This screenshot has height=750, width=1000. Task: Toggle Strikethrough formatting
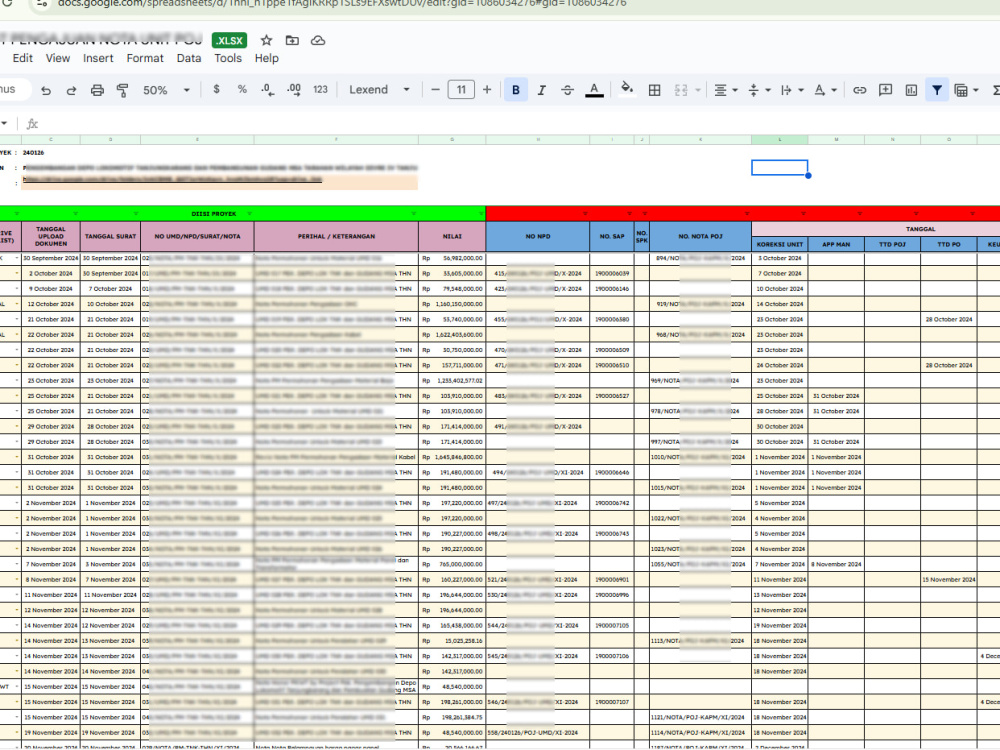tap(567, 90)
